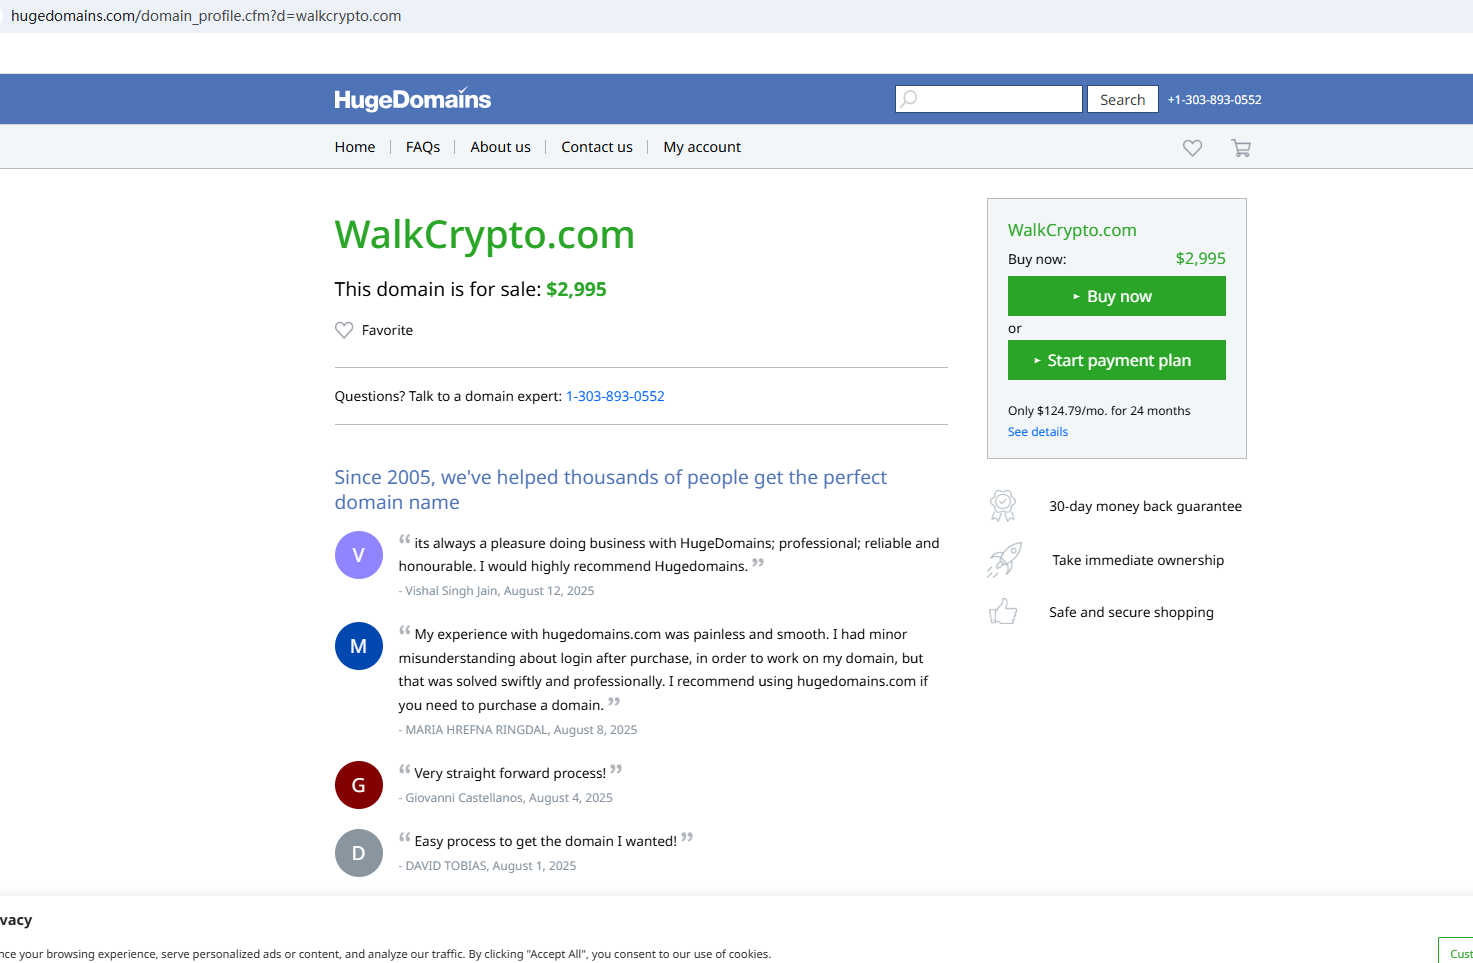Click 'Very straight forward process!' review text

pos(510,773)
